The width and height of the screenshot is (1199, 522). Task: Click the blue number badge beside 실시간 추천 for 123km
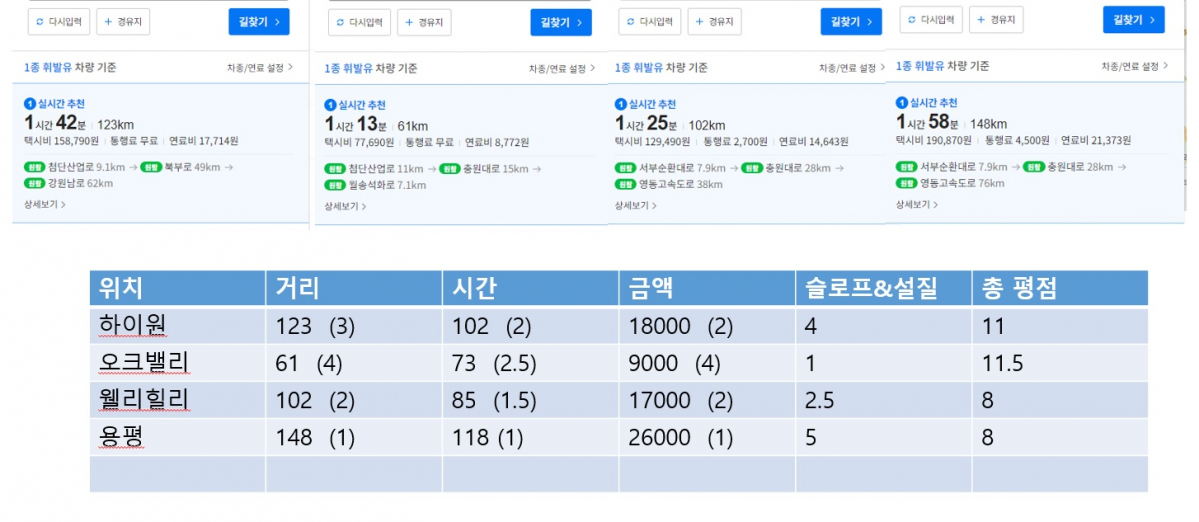click(30, 102)
